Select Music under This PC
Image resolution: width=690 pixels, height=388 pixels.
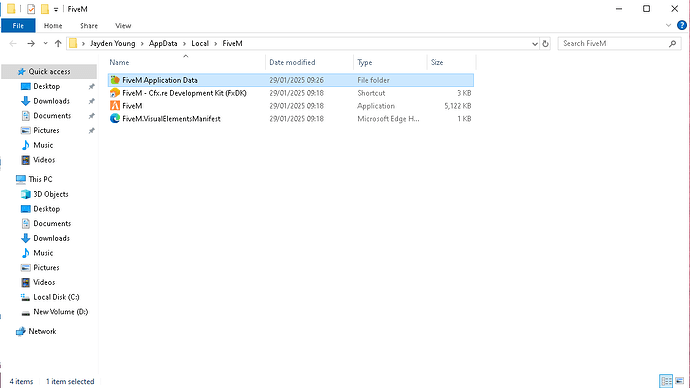pyautogui.click(x=43, y=253)
